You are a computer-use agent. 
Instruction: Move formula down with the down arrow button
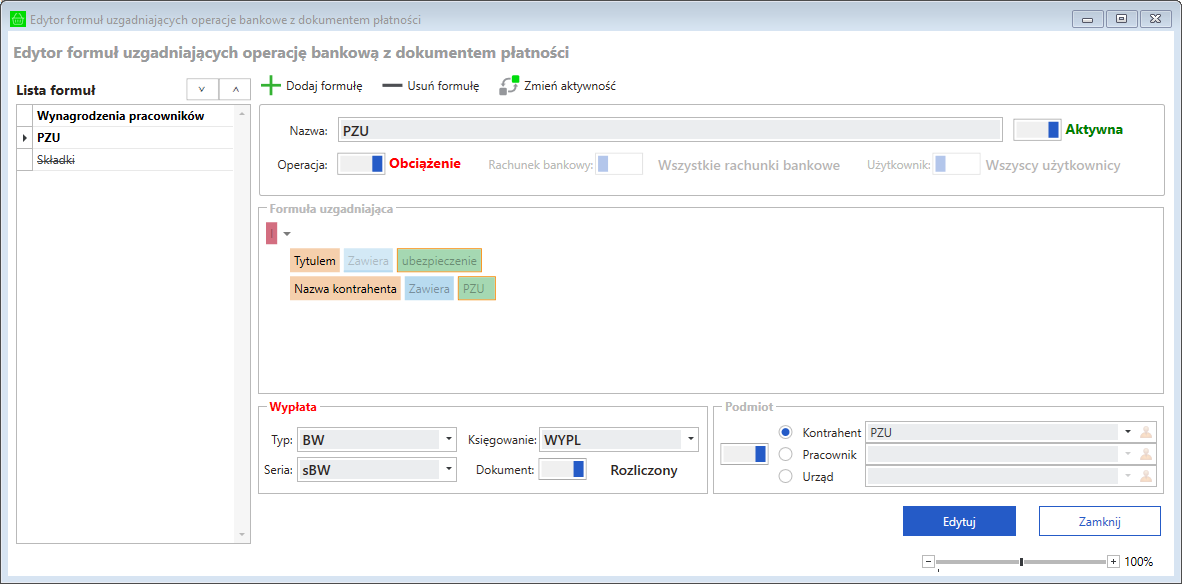pos(202,90)
